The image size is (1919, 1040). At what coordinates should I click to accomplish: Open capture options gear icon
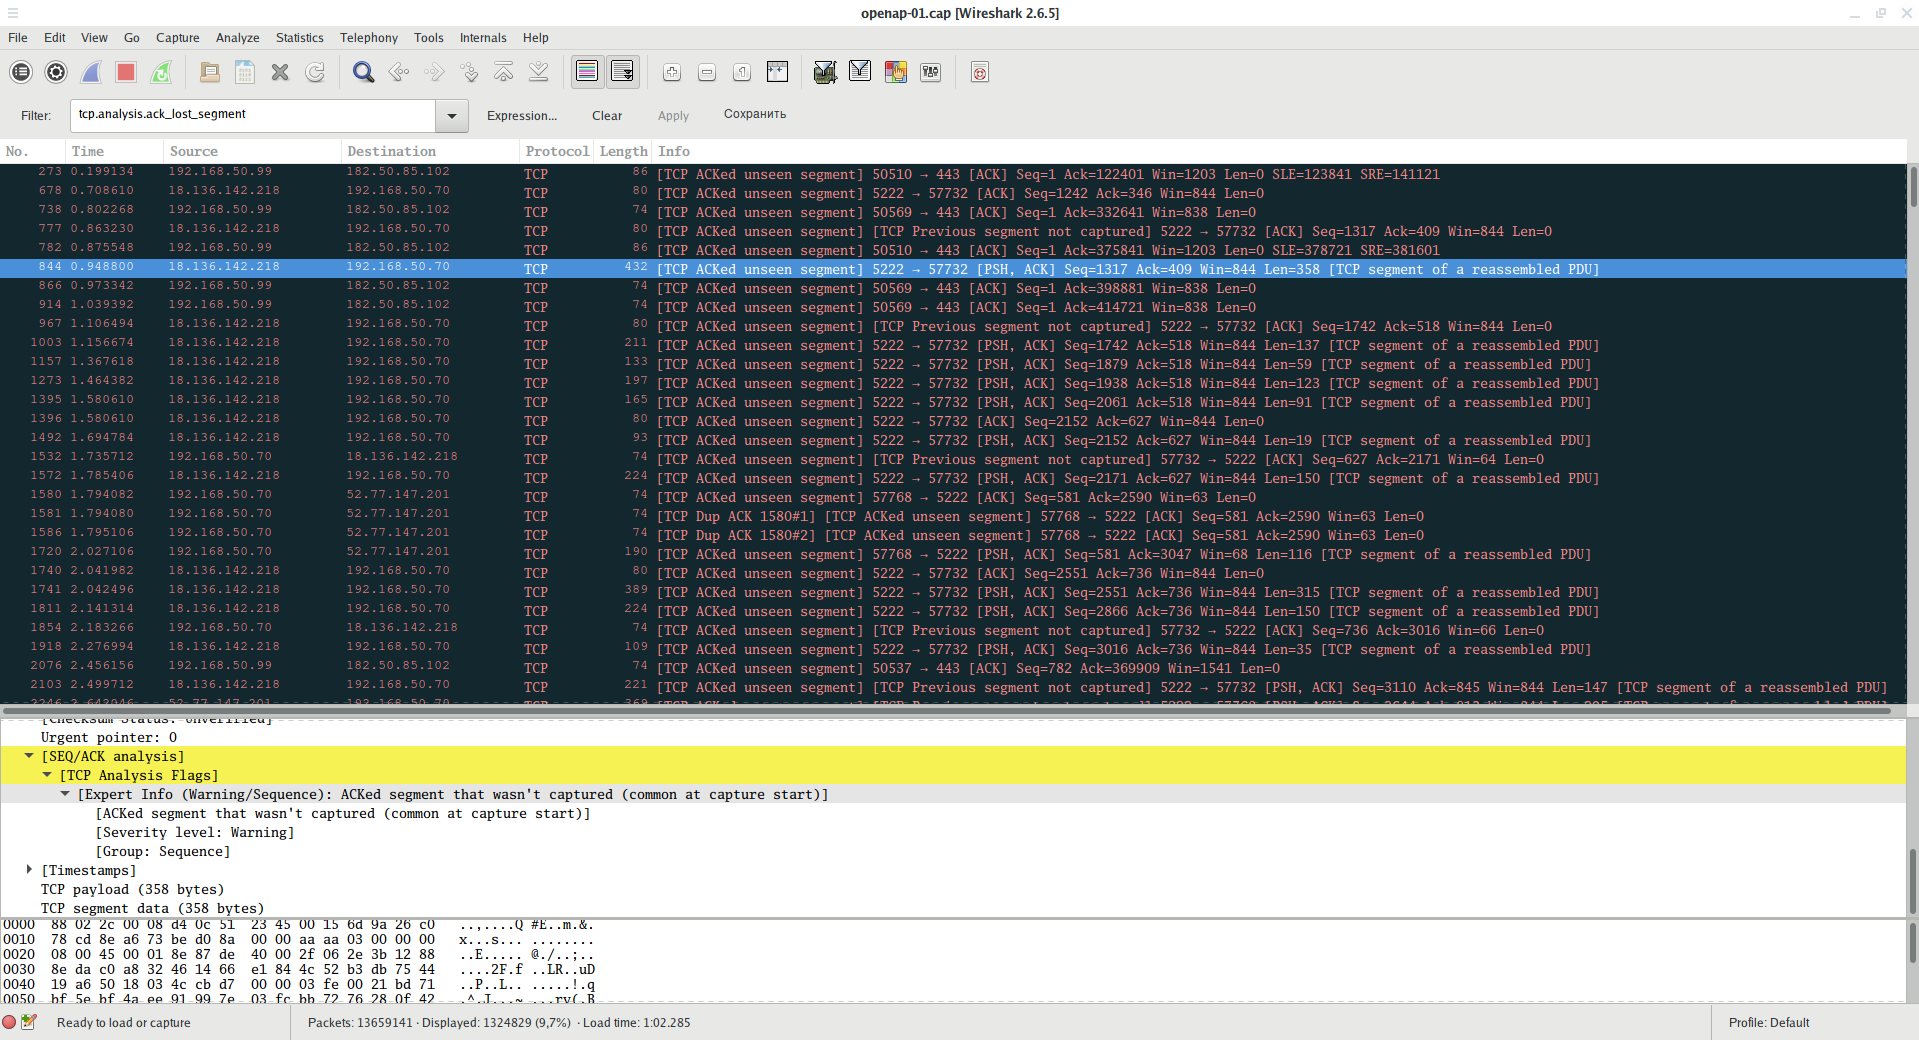point(56,72)
